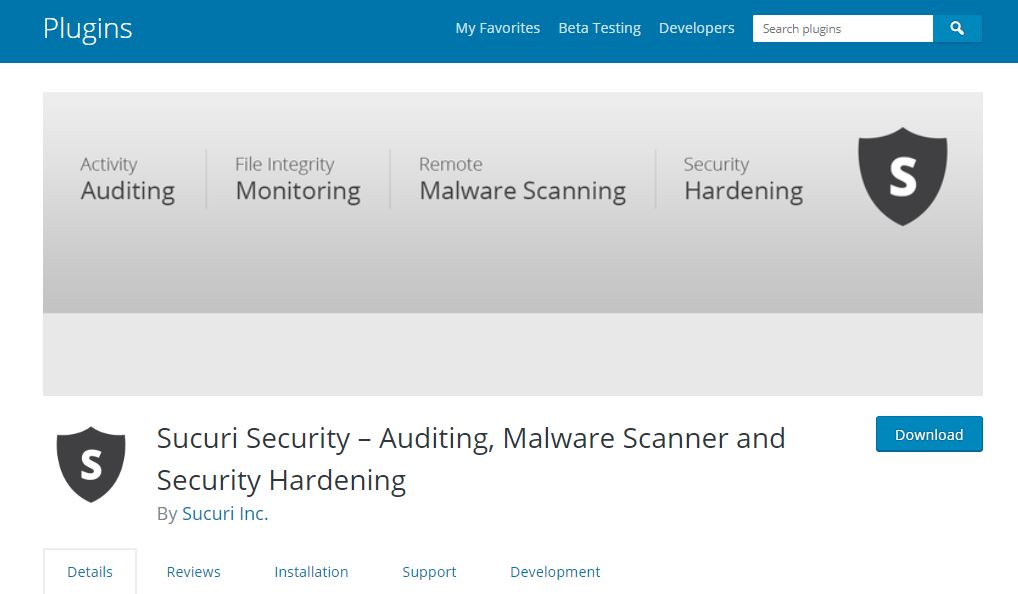Go to the Developers page
The height and width of the screenshot is (594, 1018).
pyautogui.click(x=697, y=29)
